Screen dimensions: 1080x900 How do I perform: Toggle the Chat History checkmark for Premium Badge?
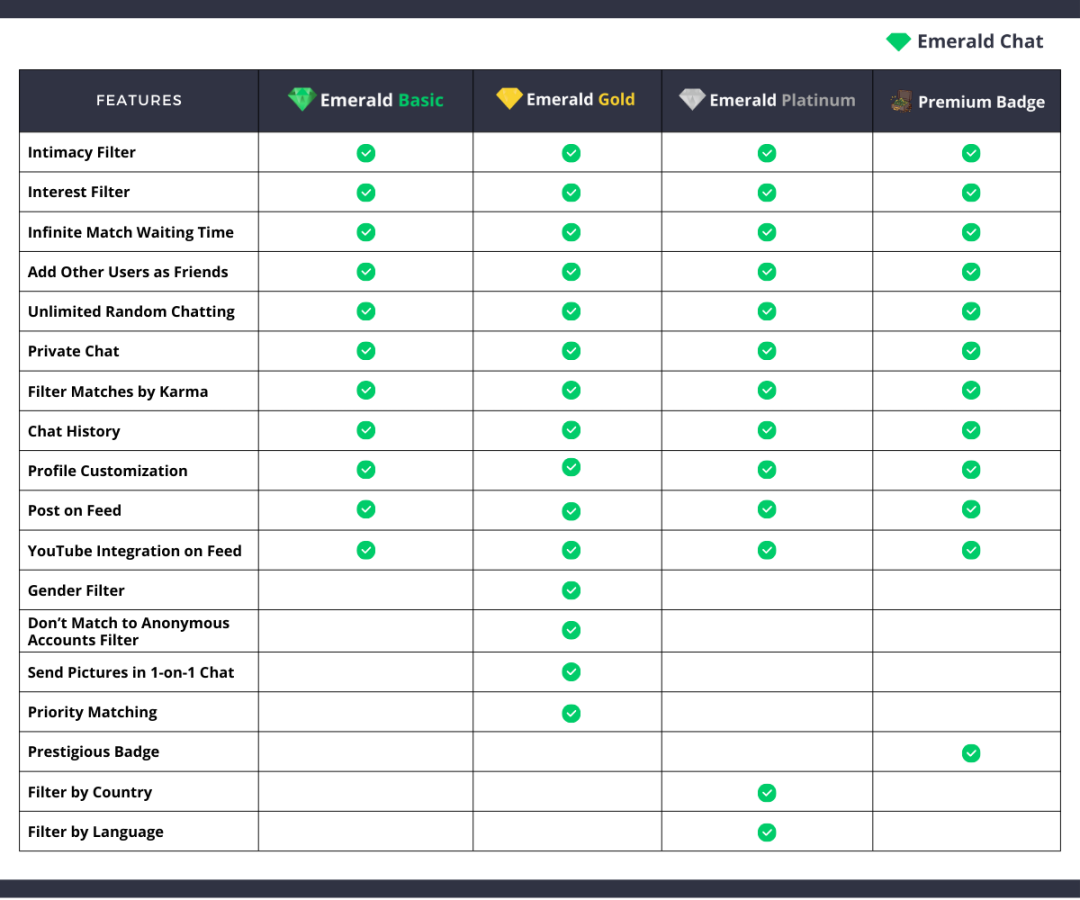970,430
